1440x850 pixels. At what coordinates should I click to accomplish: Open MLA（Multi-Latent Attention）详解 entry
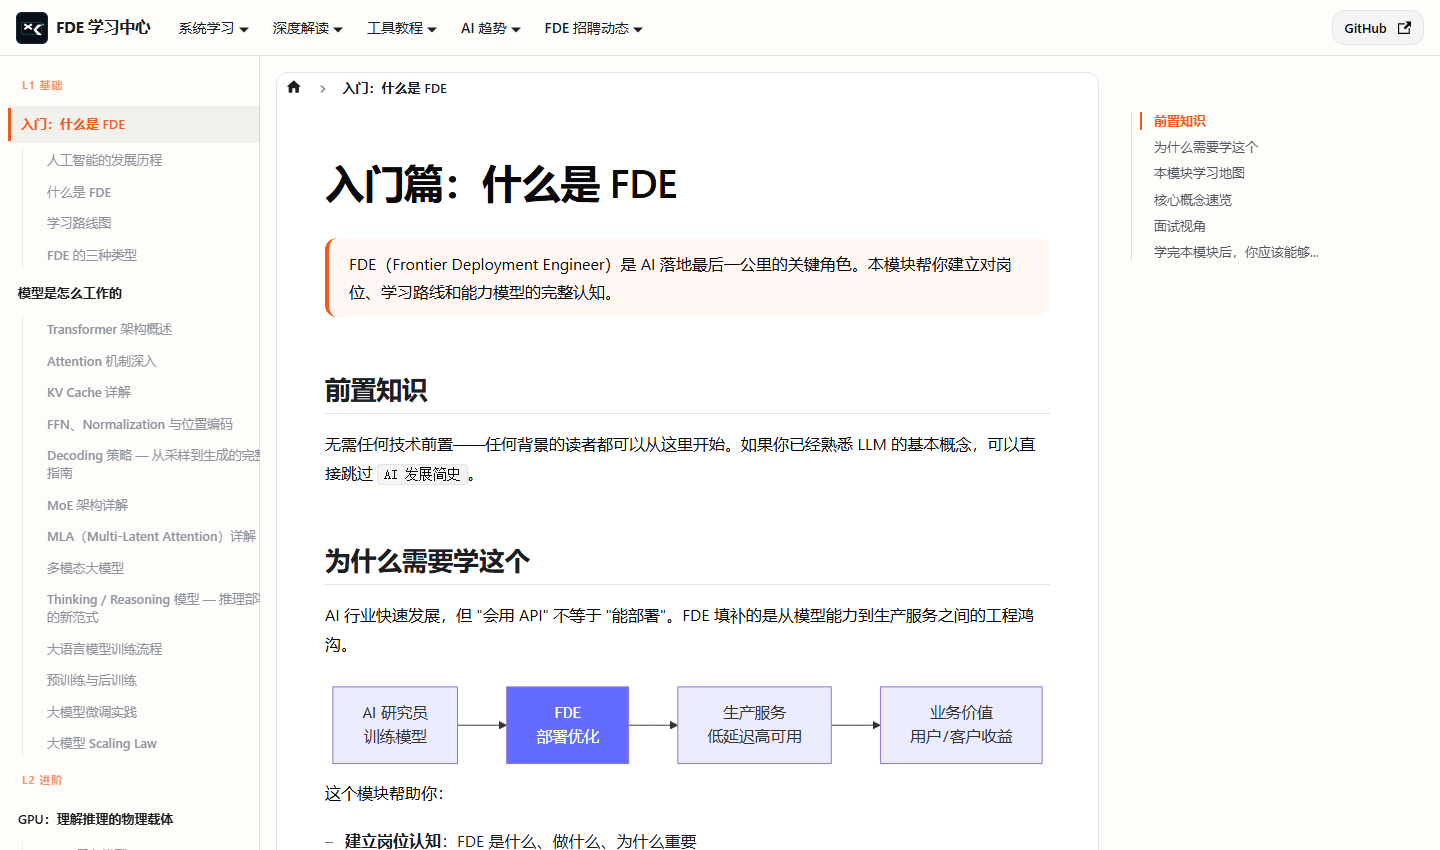tap(151, 536)
